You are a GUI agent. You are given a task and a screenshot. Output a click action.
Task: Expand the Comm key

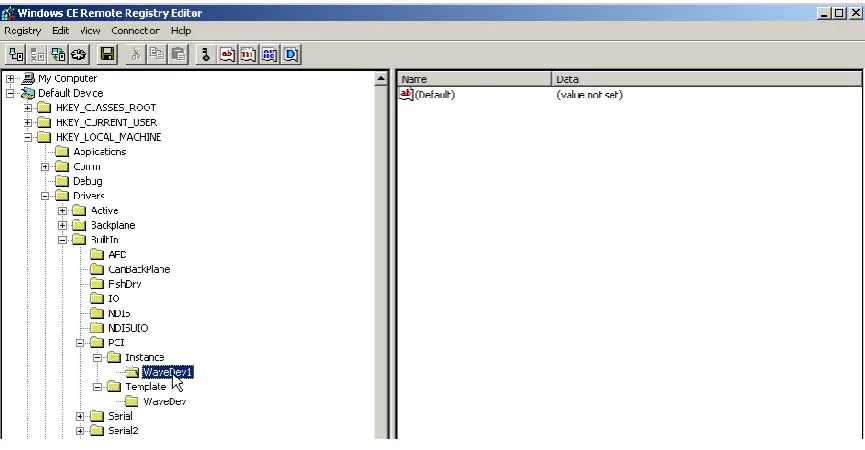(x=45, y=167)
